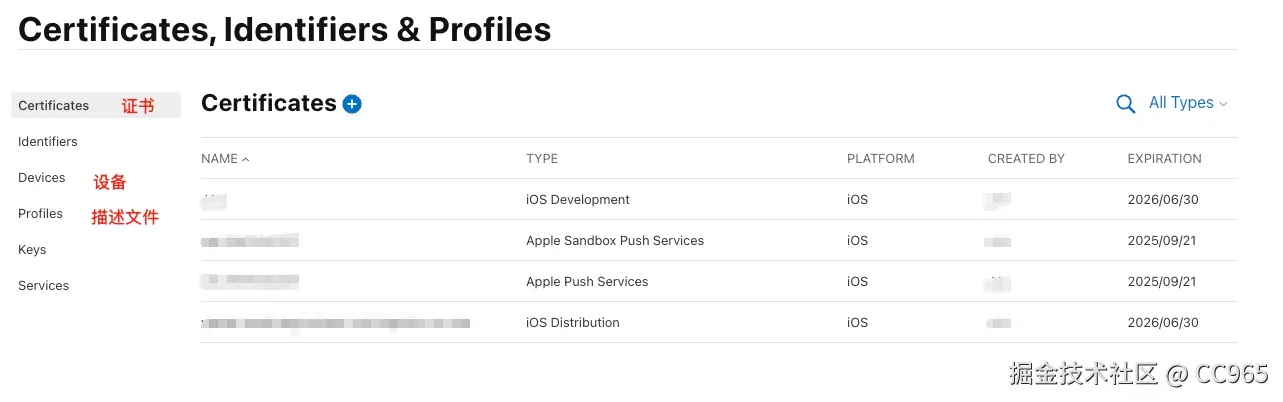Open the iOS Development certificate row
This screenshot has width=1283, height=402.
coord(578,200)
